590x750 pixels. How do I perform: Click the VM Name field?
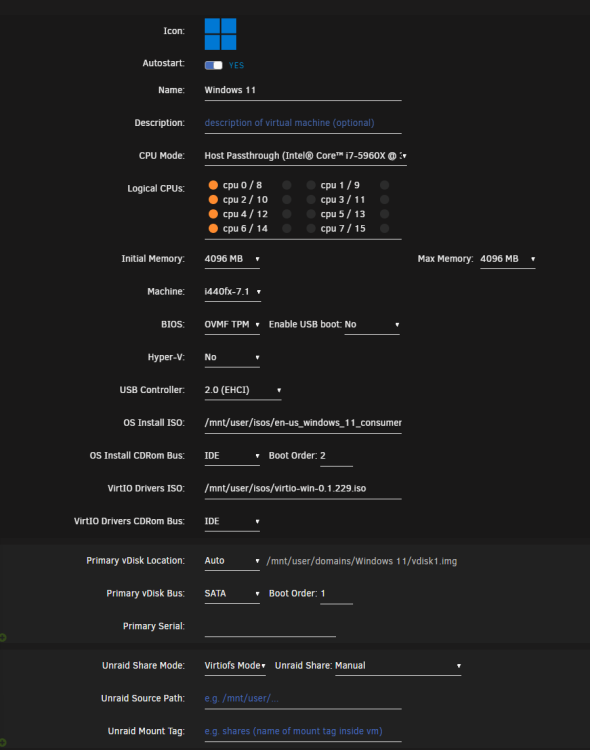pos(303,91)
